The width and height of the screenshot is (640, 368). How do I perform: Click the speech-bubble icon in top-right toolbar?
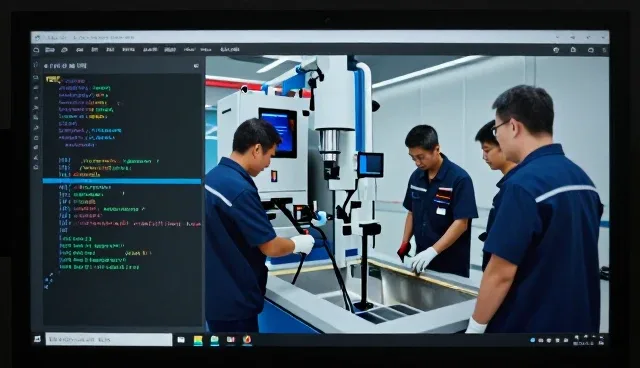pos(591,50)
